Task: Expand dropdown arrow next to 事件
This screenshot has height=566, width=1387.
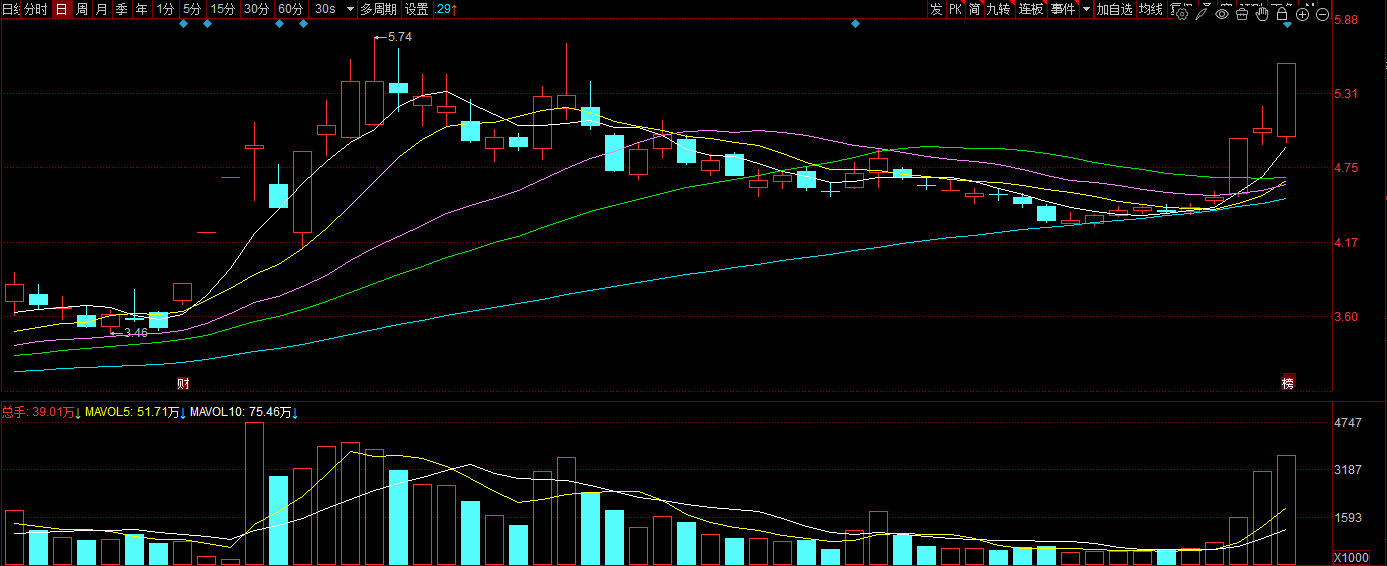Action: click(x=1086, y=9)
